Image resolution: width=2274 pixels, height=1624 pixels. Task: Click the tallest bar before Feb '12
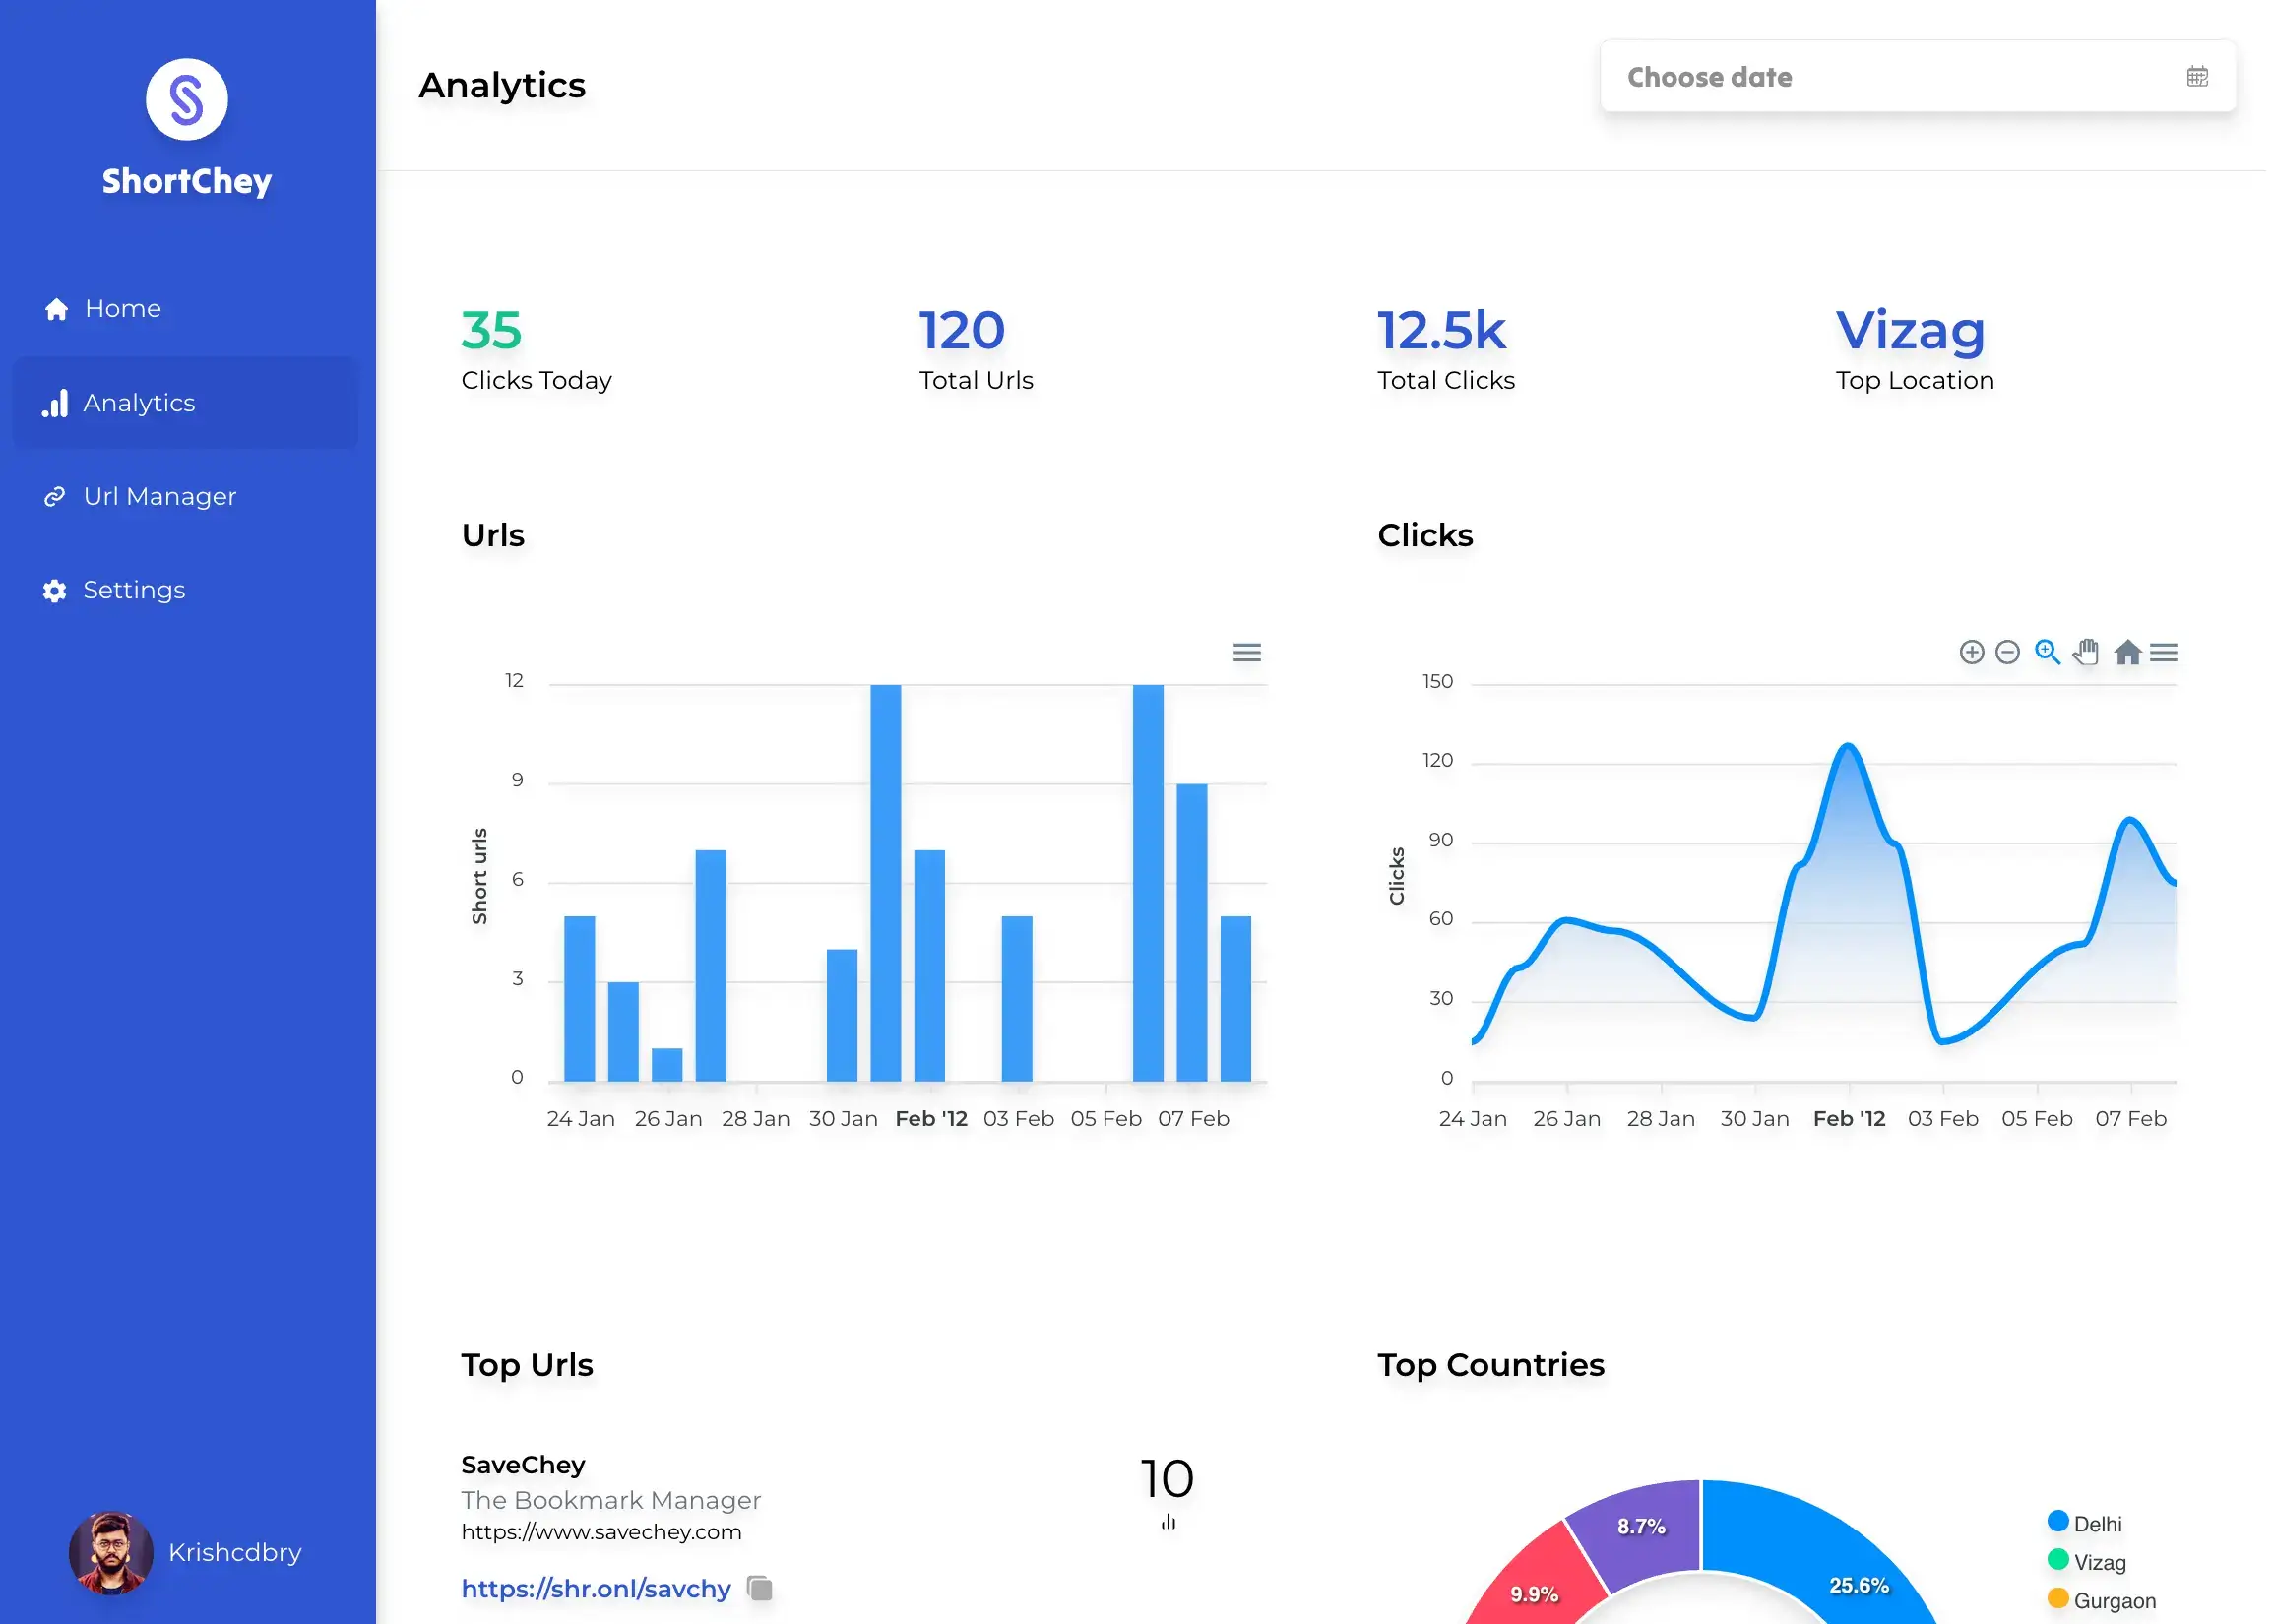pyautogui.click(x=885, y=883)
